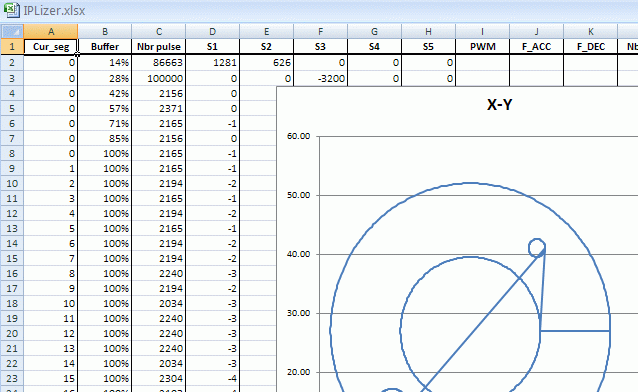Click the F_DEC header cell

click(590, 47)
